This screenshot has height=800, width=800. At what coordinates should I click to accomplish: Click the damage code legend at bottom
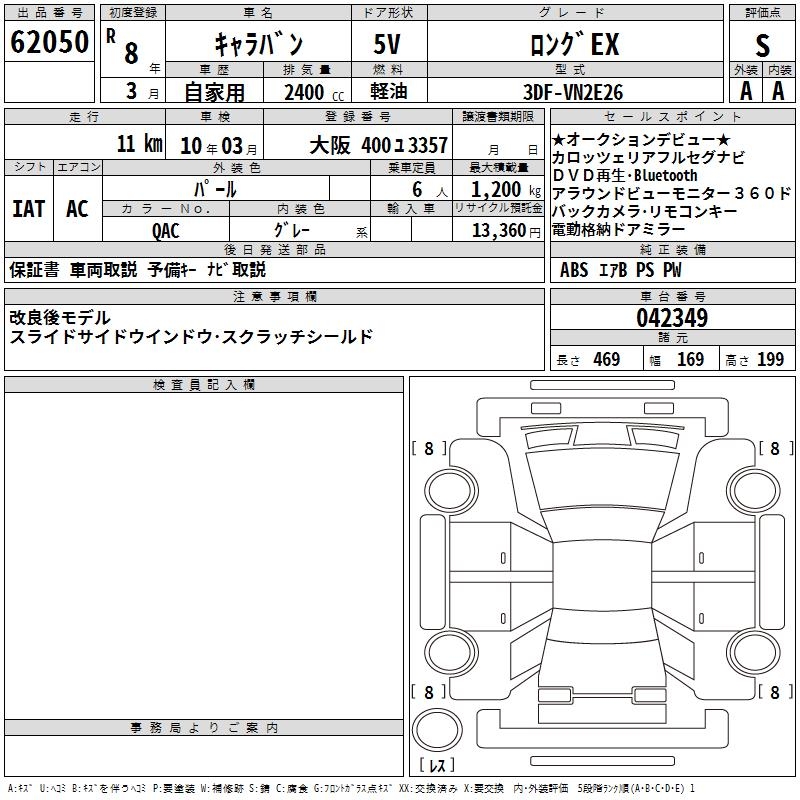tap(351, 789)
